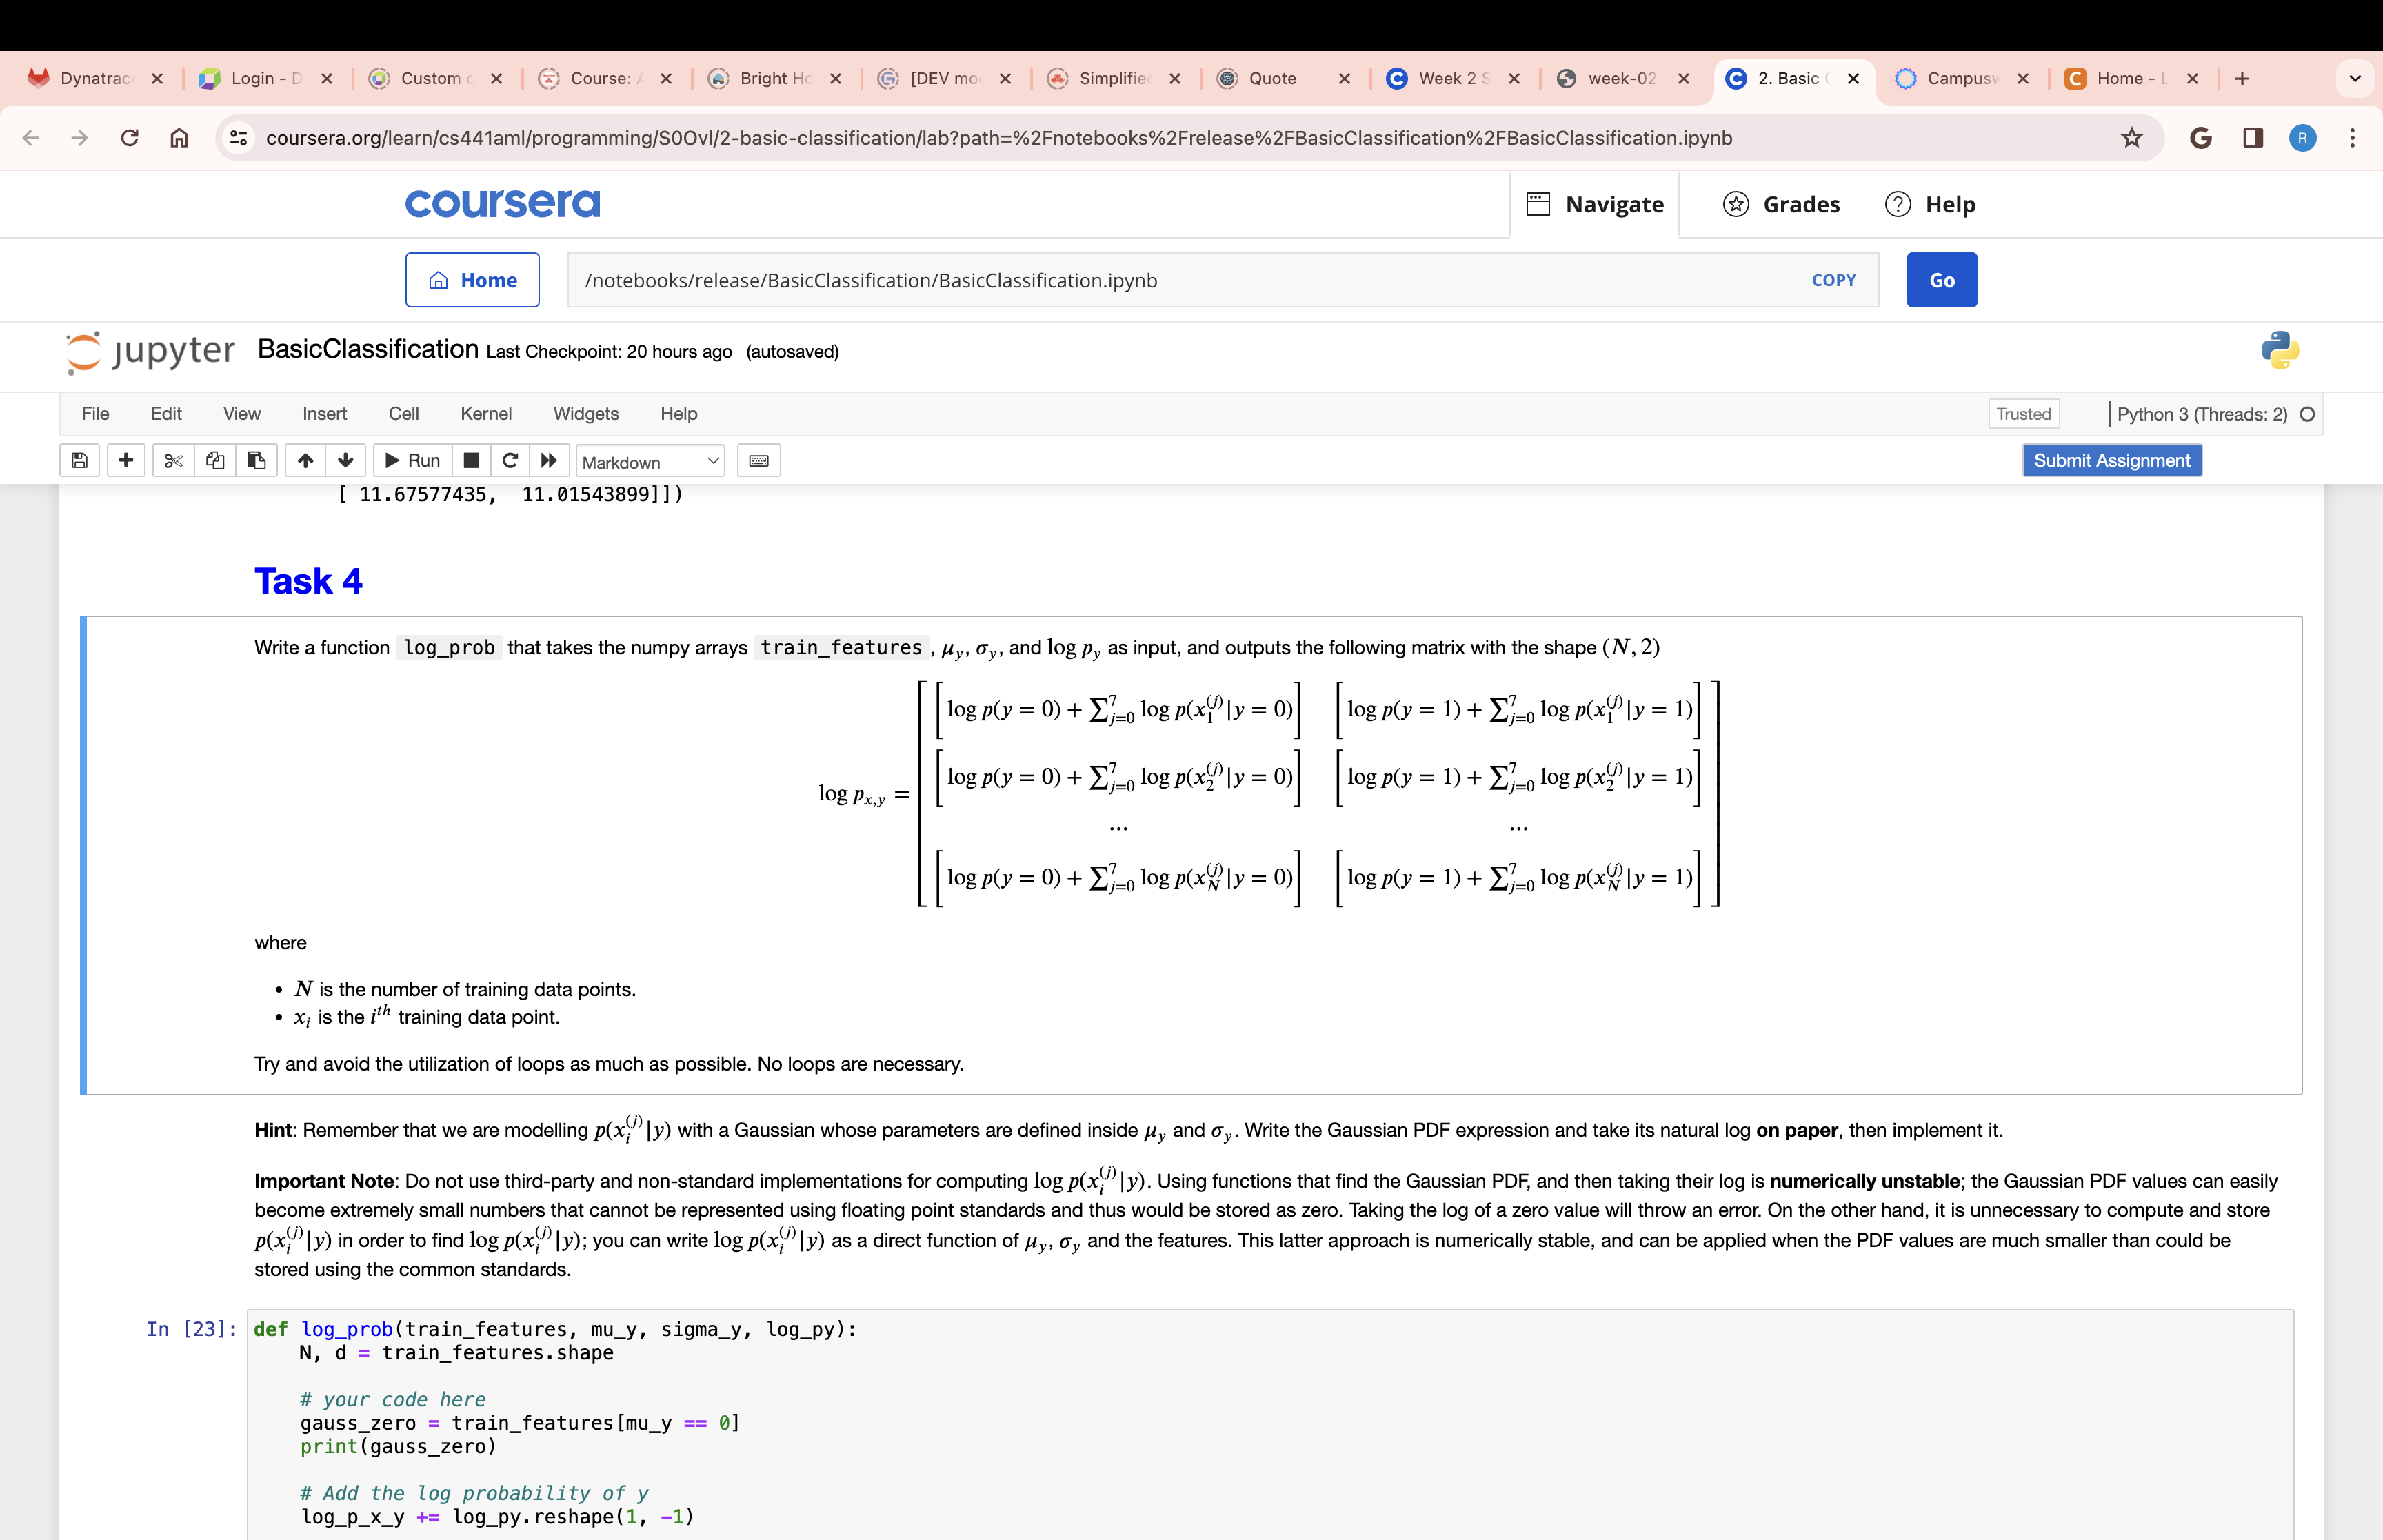2383x1540 pixels.
Task: Restart the kernel with the circular arrow icon
Action: 510,460
